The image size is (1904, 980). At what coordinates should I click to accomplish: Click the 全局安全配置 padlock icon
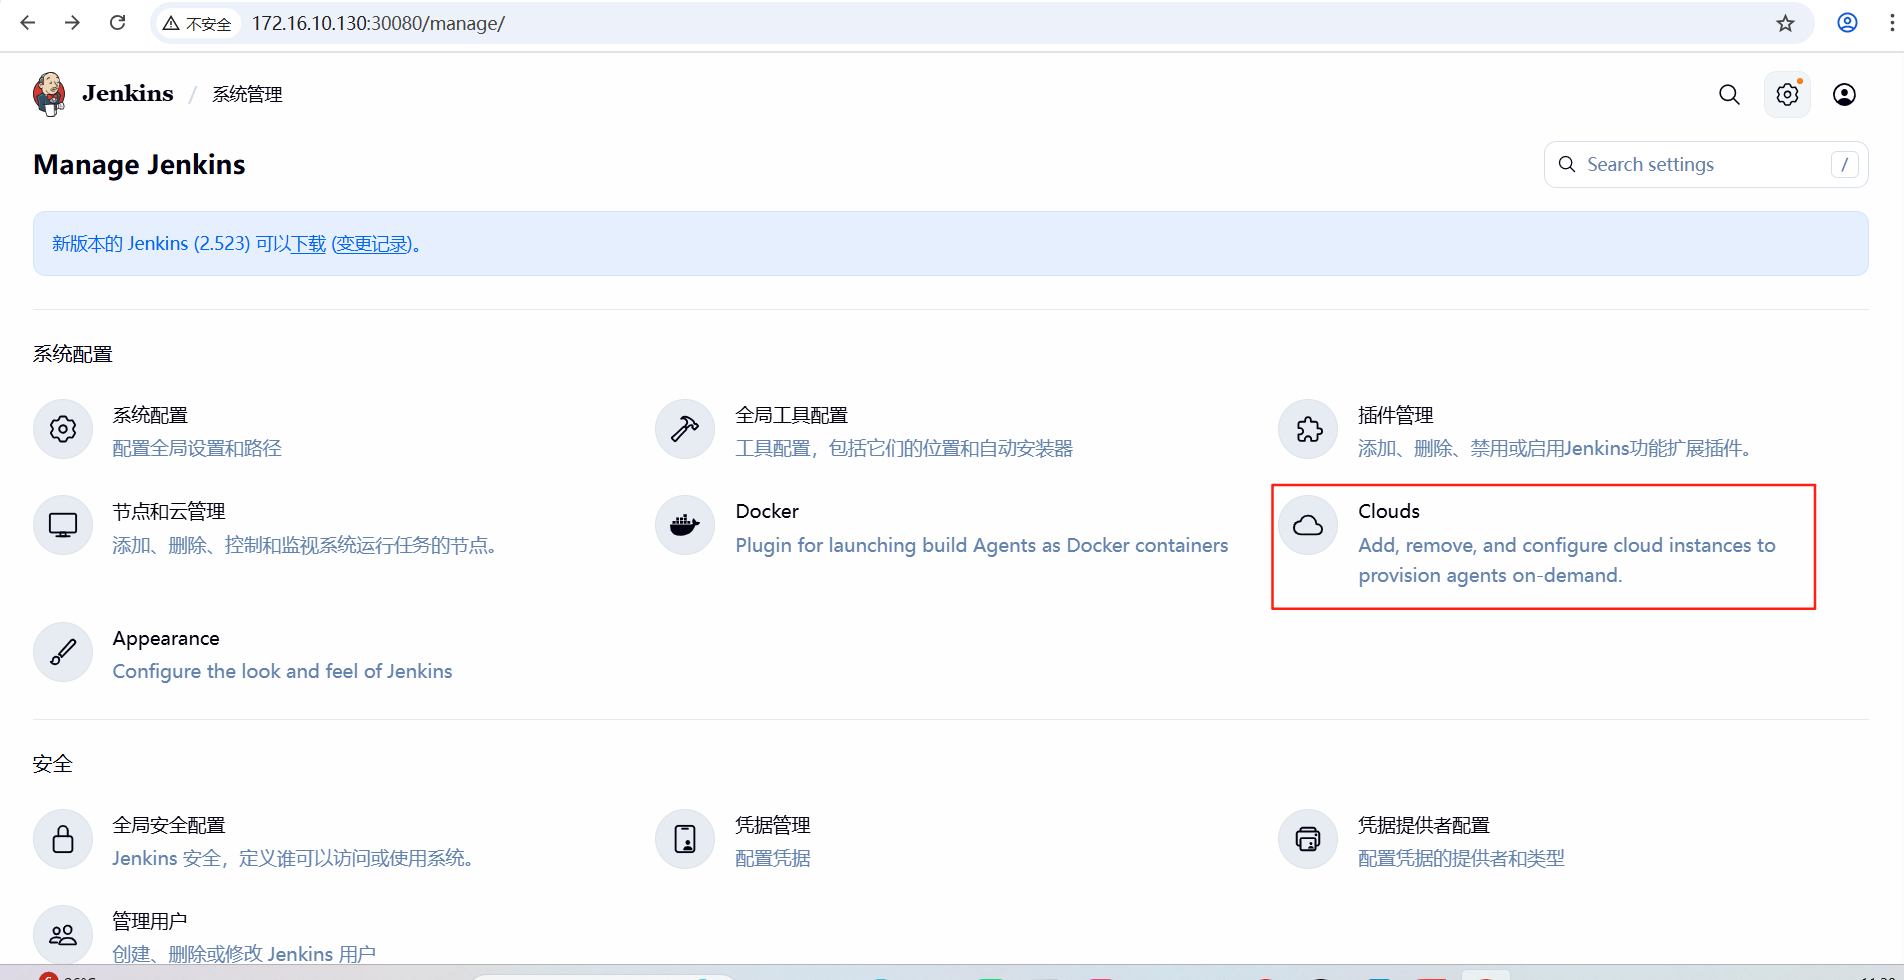[x=63, y=839]
